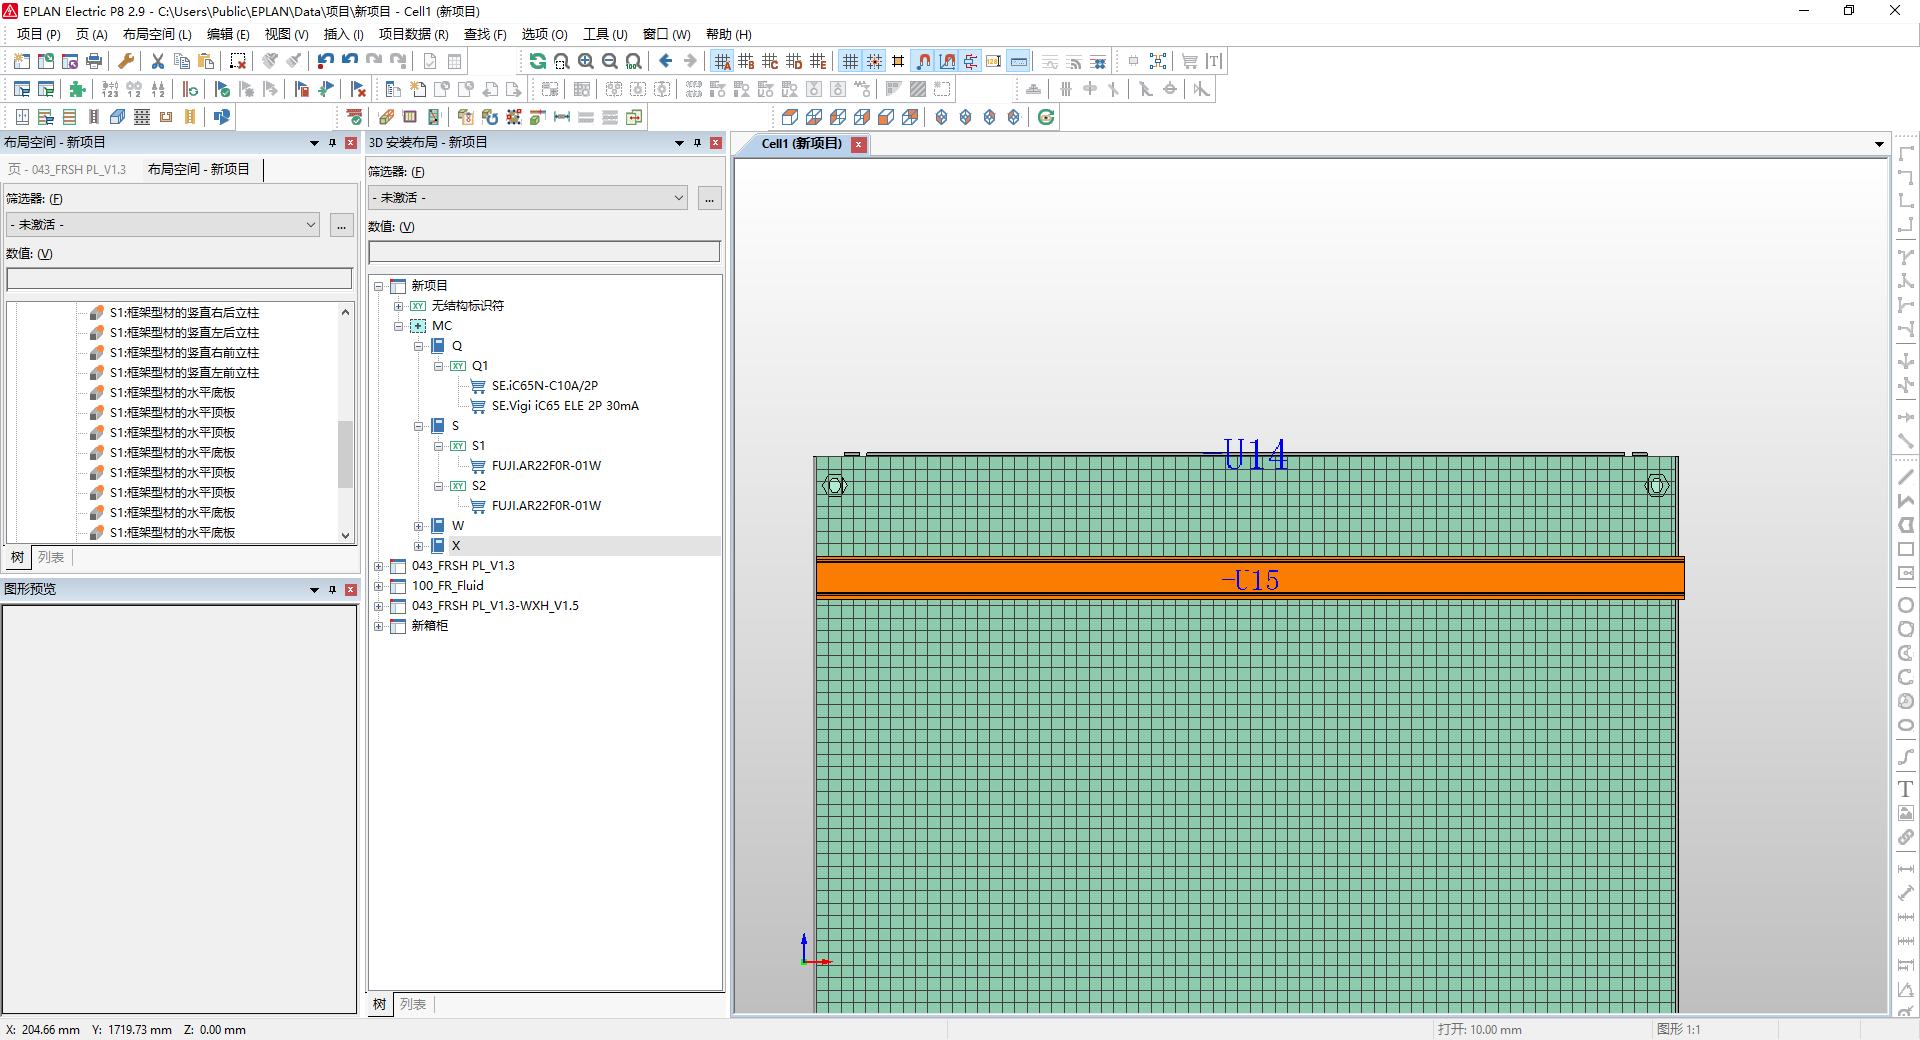Open the 筛选器 dropdown in 布局空间 panel
Viewport: 1920px width, 1040px height.
coord(162,224)
